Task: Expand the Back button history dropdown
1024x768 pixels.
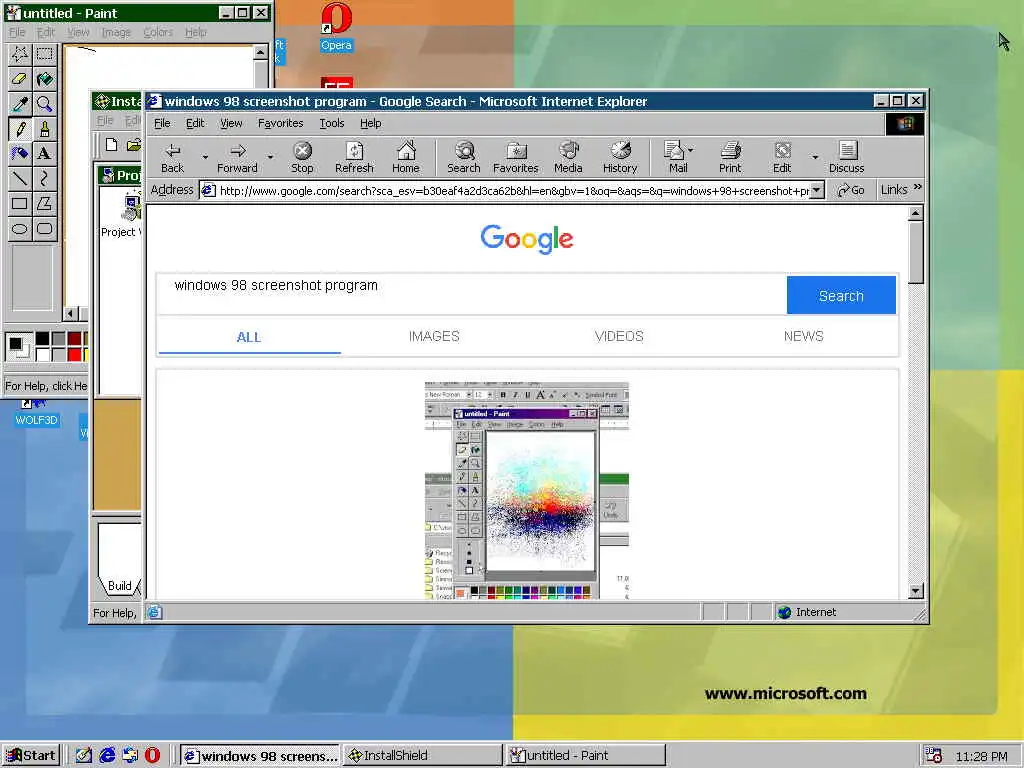Action: pyautogui.click(x=205, y=157)
